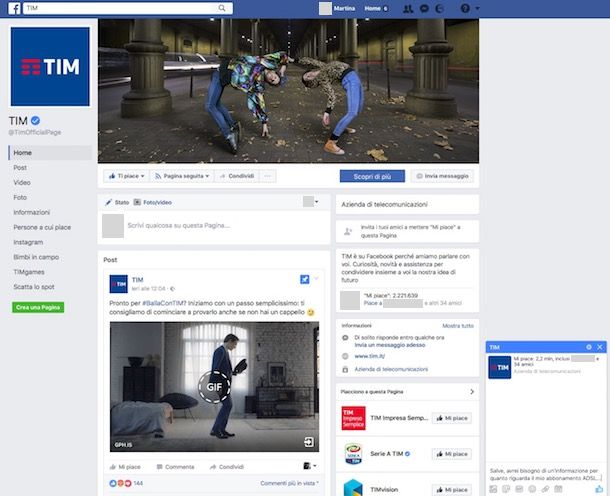This screenshot has height=496, width=610.
Task: Open the comment-as identity dropdown on post
Action: tap(310, 466)
